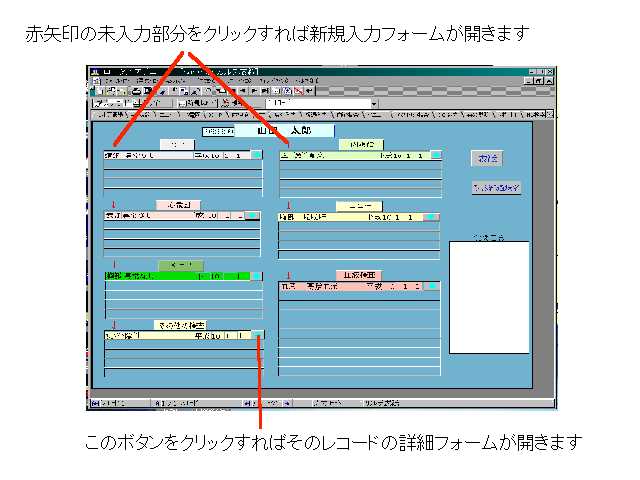
Task: Click first empty row under the 心電図 record
Action: (182, 225)
